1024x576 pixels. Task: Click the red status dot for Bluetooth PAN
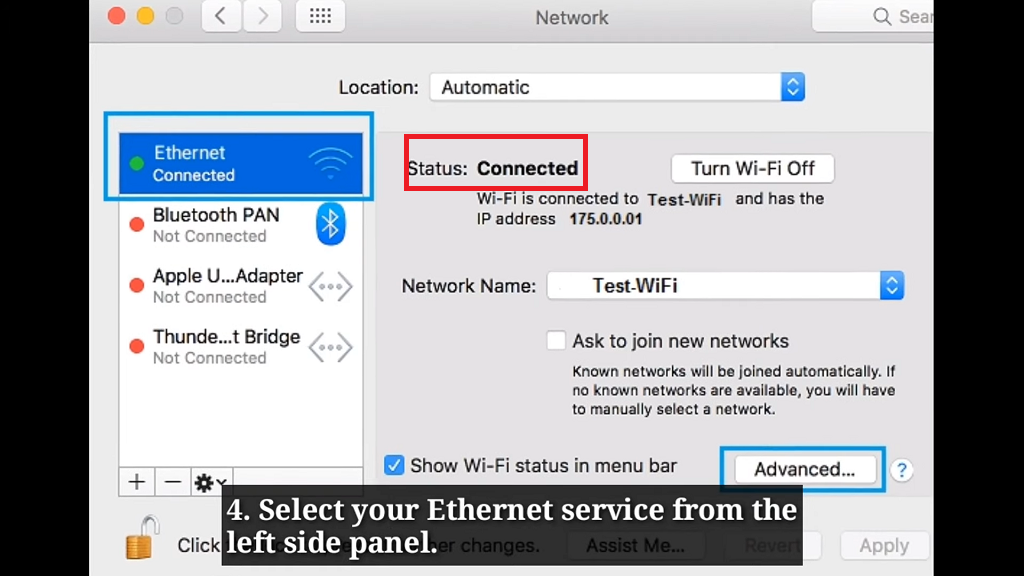[136, 225]
